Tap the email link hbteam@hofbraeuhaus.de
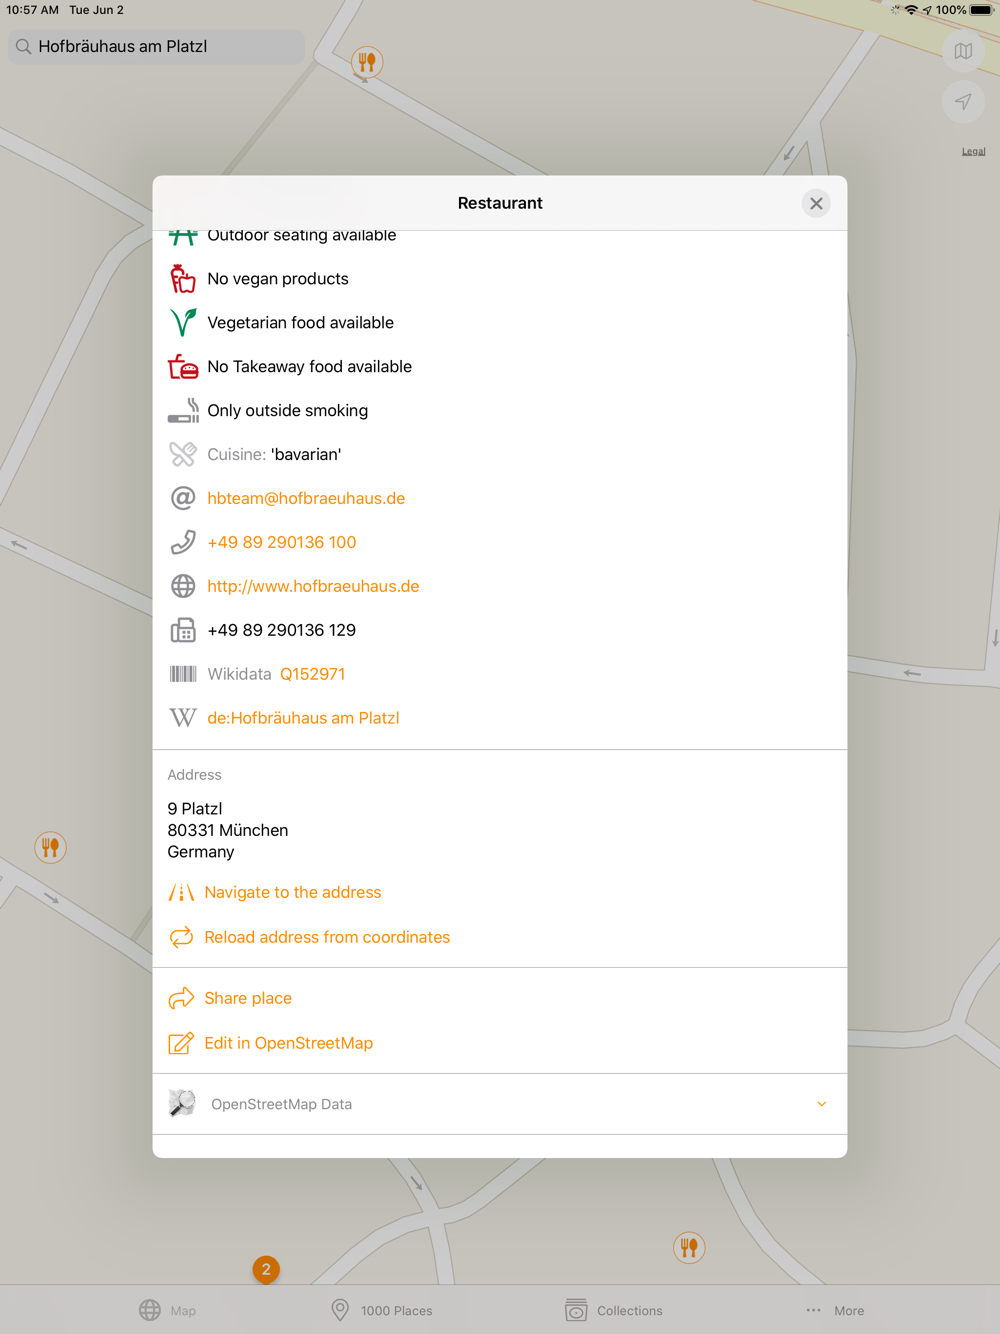1000x1334 pixels. [306, 498]
